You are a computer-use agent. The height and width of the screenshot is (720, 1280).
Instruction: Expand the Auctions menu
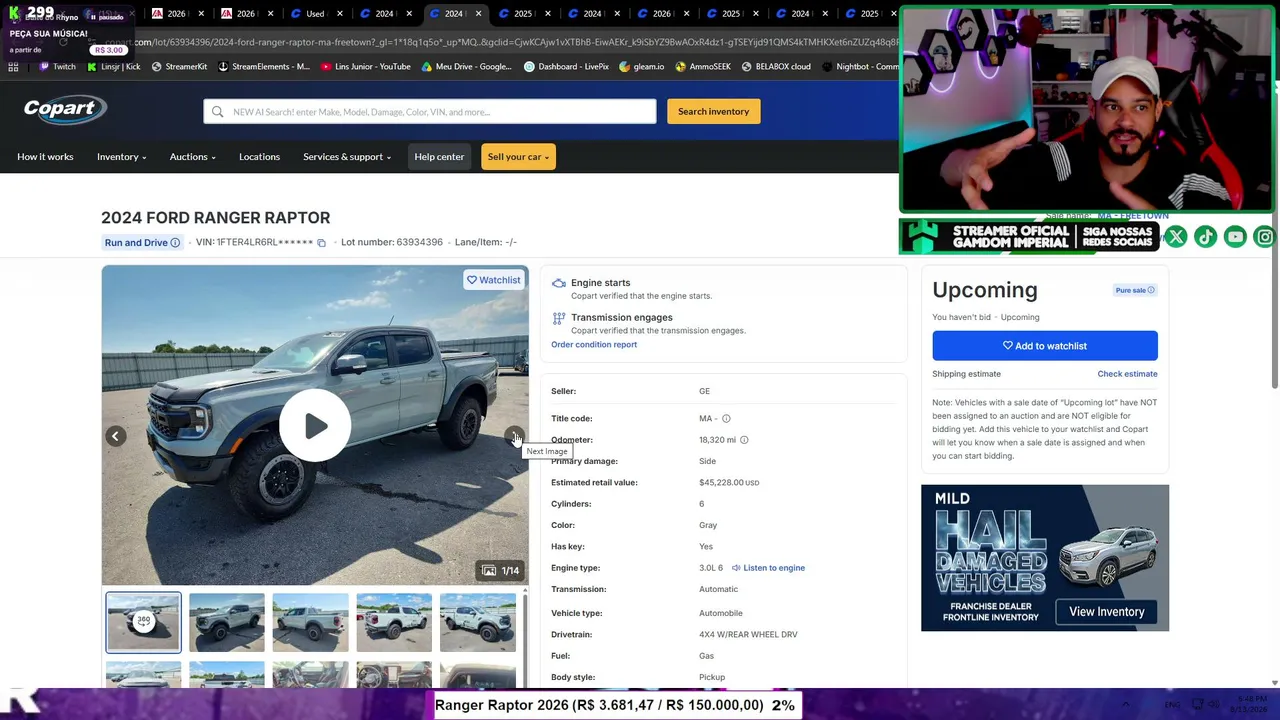tap(193, 157)
